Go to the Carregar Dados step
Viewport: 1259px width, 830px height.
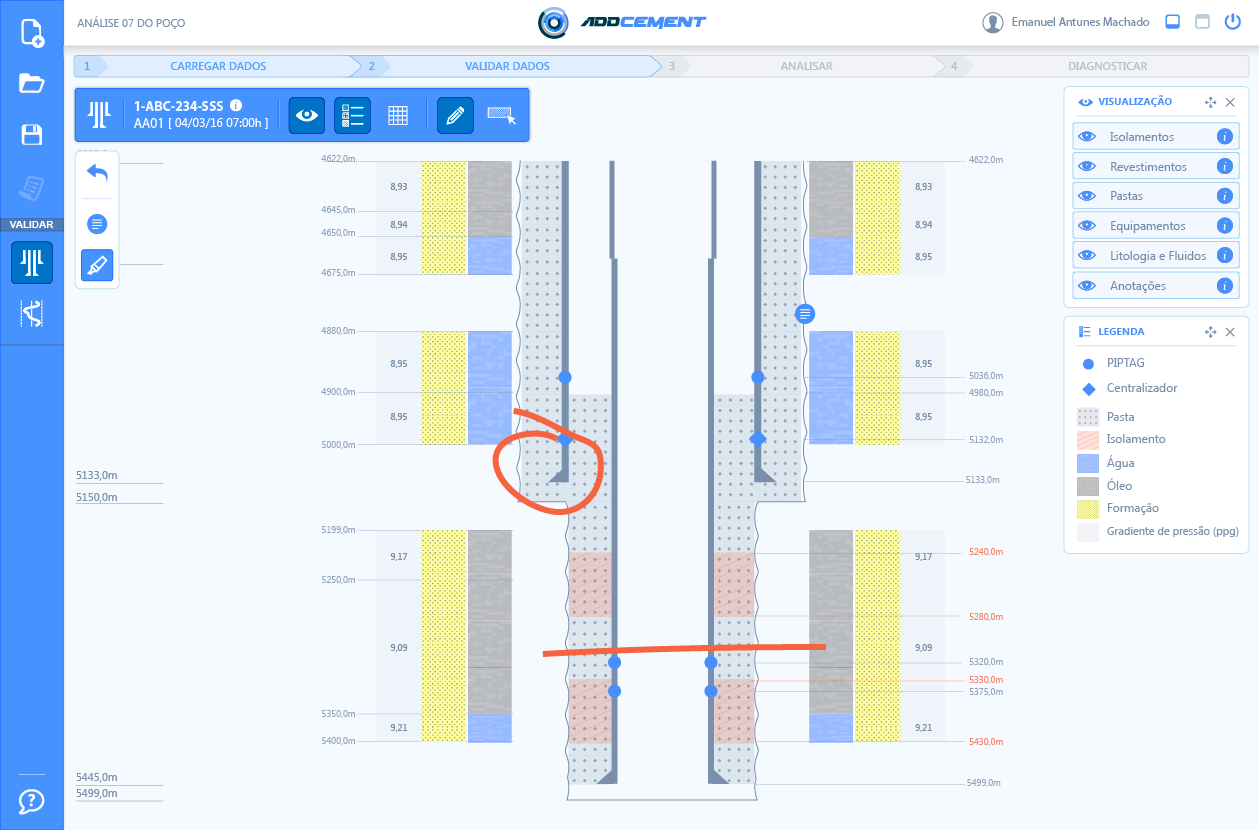pyautogui.click(x=218, y=66)
